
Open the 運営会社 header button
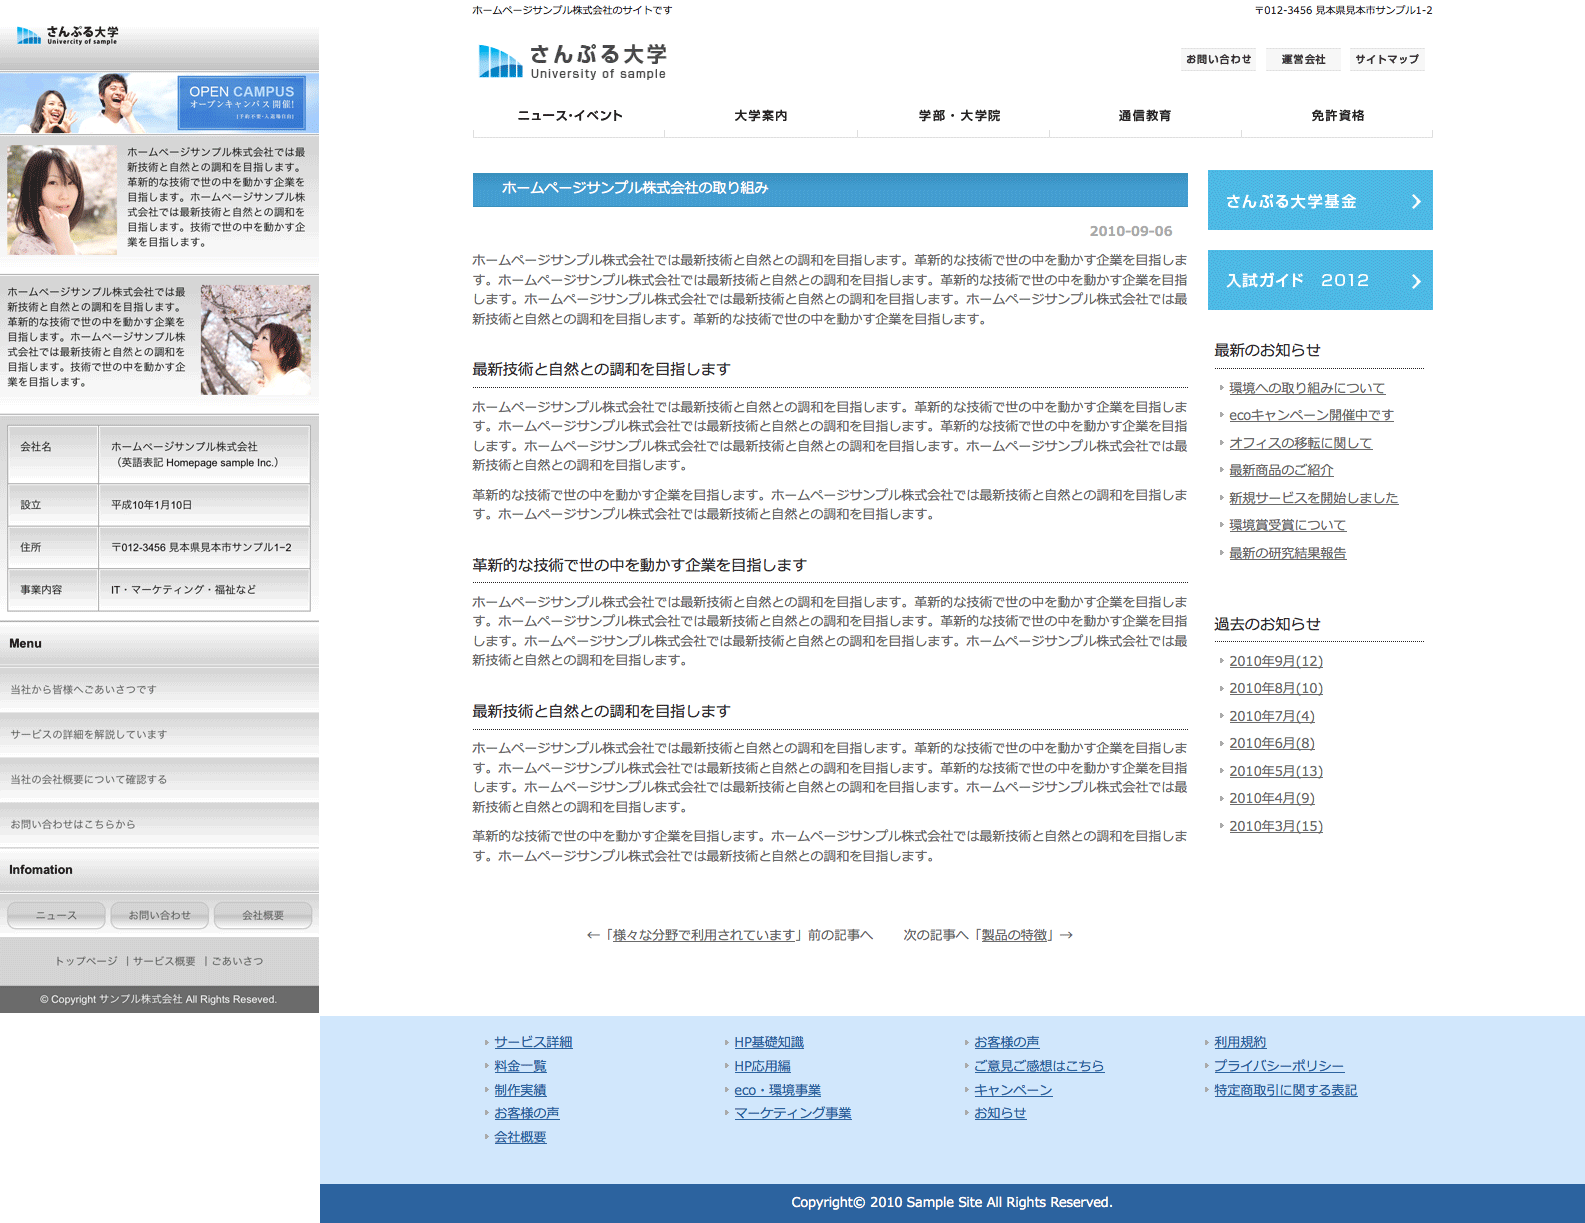[1303, 60]
